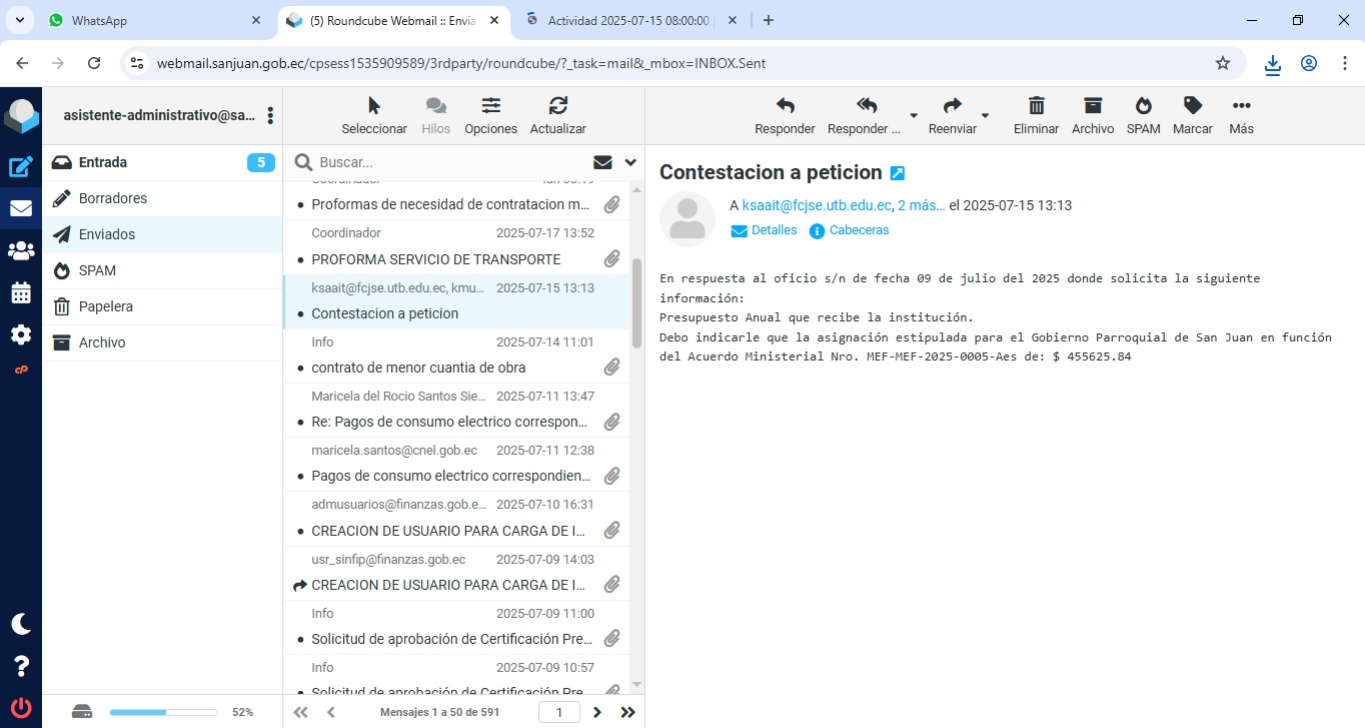Click the Actualizar refresh icon

tap(558, 106)
